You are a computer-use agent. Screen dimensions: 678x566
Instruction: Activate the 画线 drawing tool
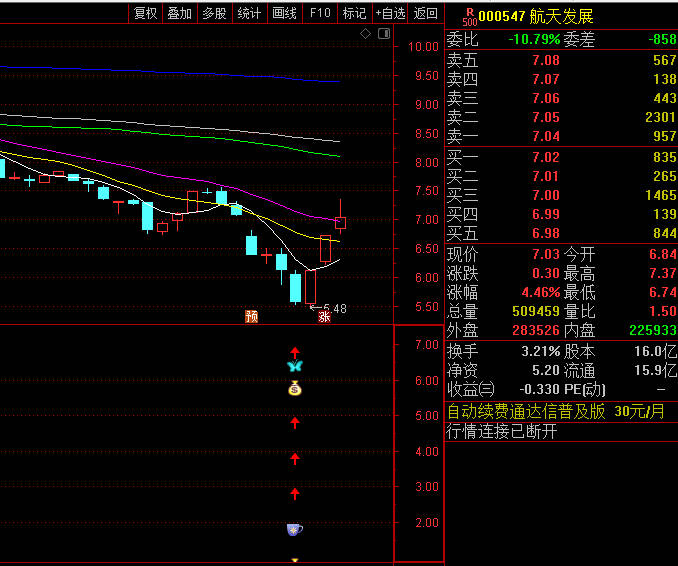[285, 13]
